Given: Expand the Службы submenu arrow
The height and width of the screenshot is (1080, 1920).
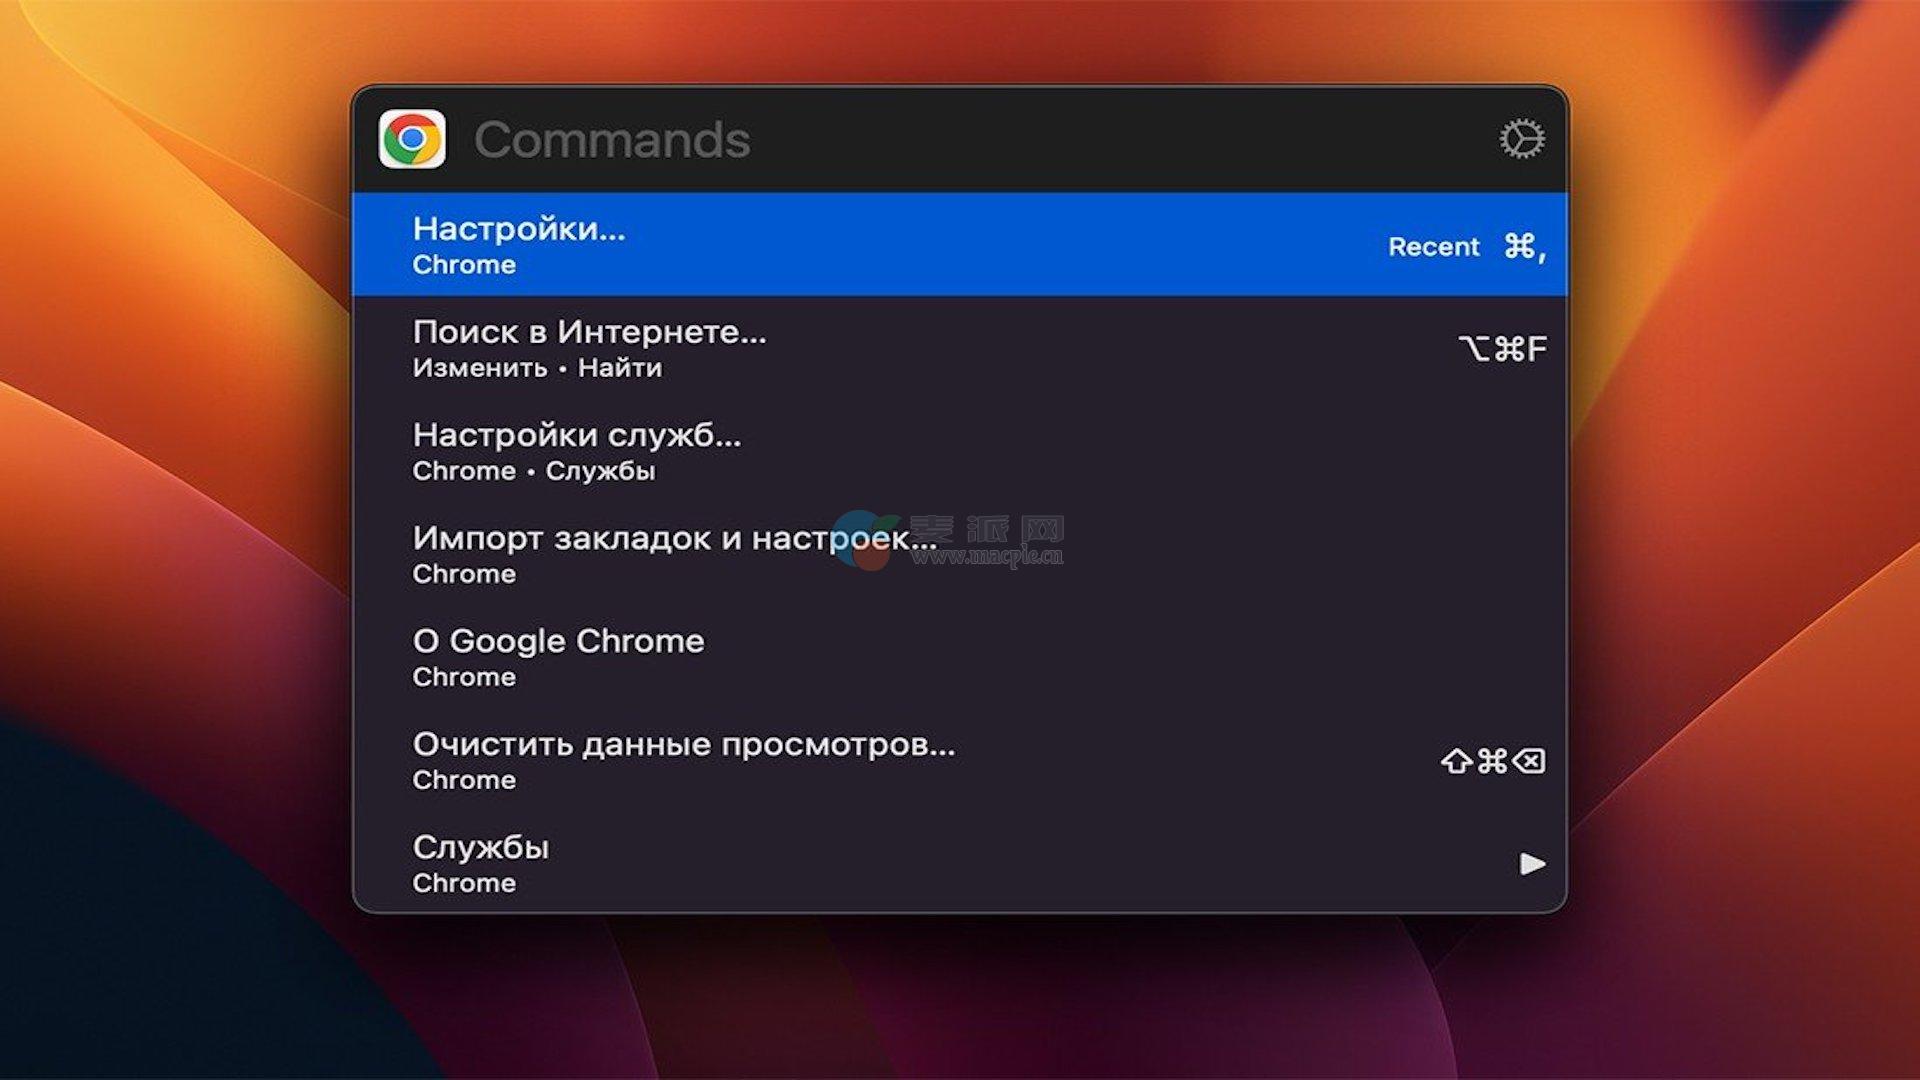Looking at the screenshot, I should pyautogui.click(x=1532, y=863).
